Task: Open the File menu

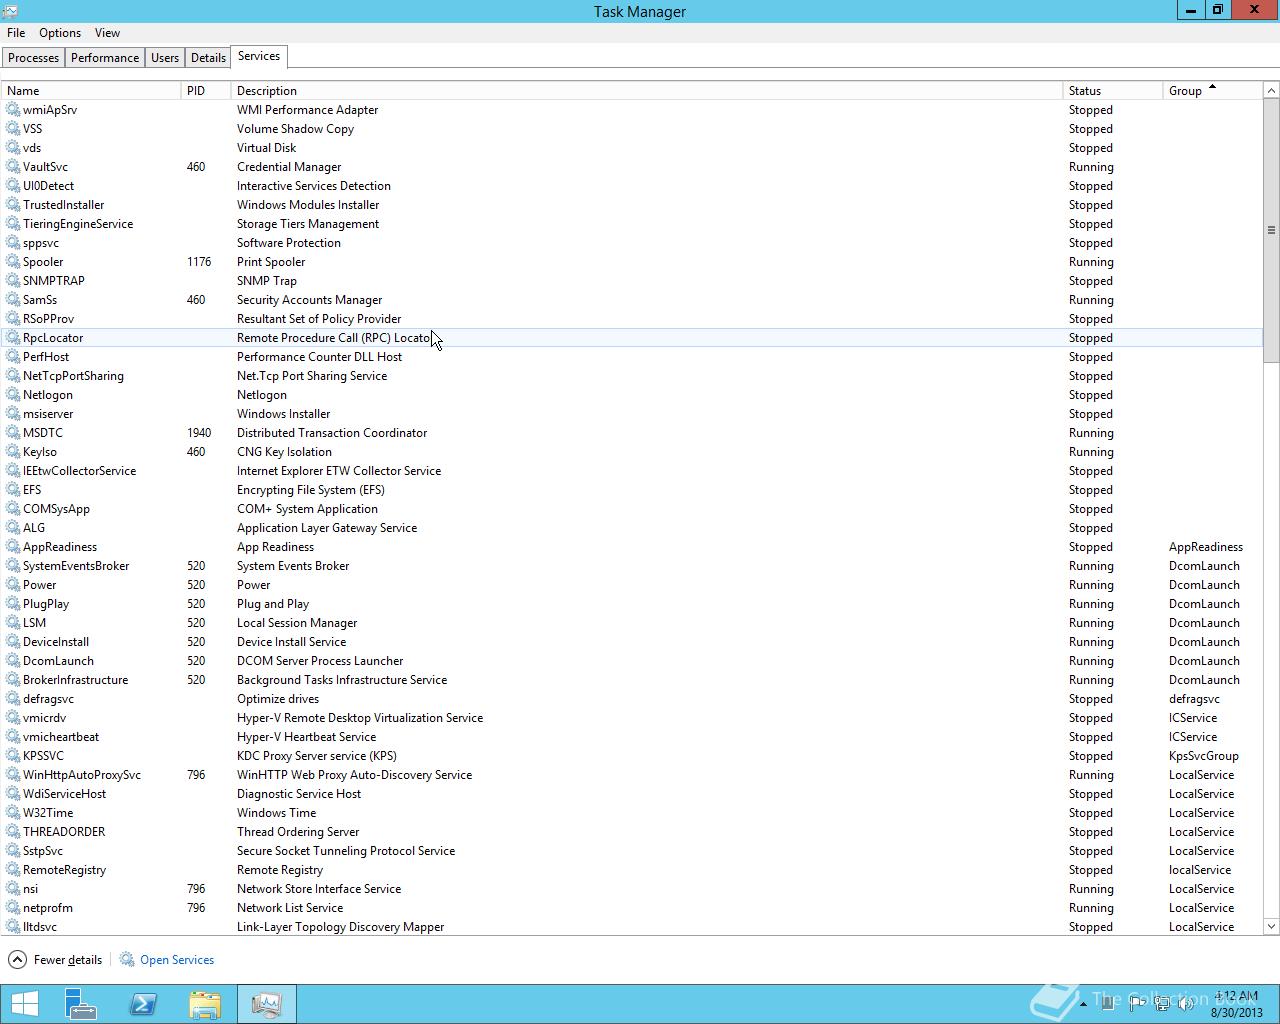Action: coord(16,33)
